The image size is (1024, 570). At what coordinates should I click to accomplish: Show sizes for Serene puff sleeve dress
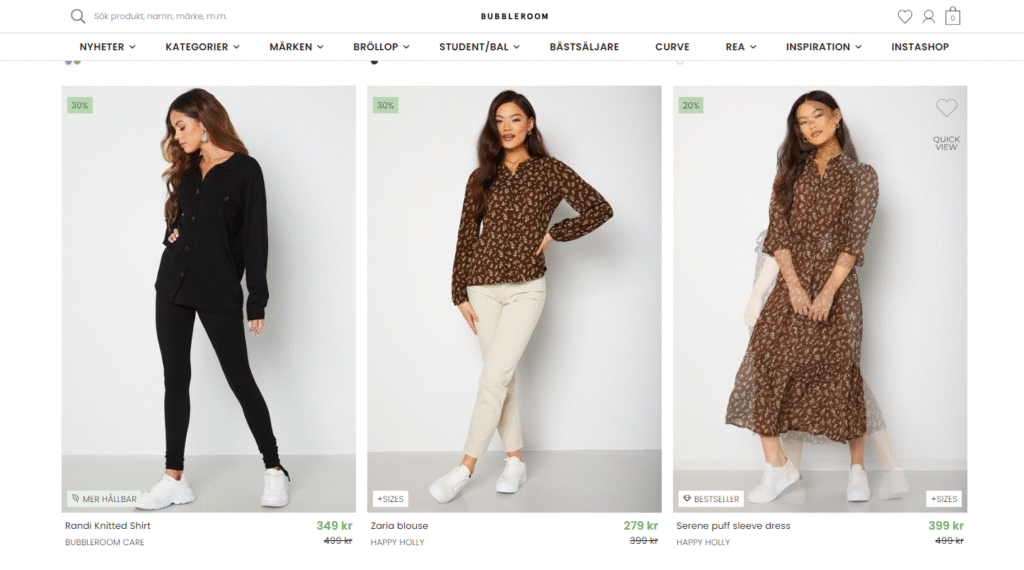(x=944, y=498)
